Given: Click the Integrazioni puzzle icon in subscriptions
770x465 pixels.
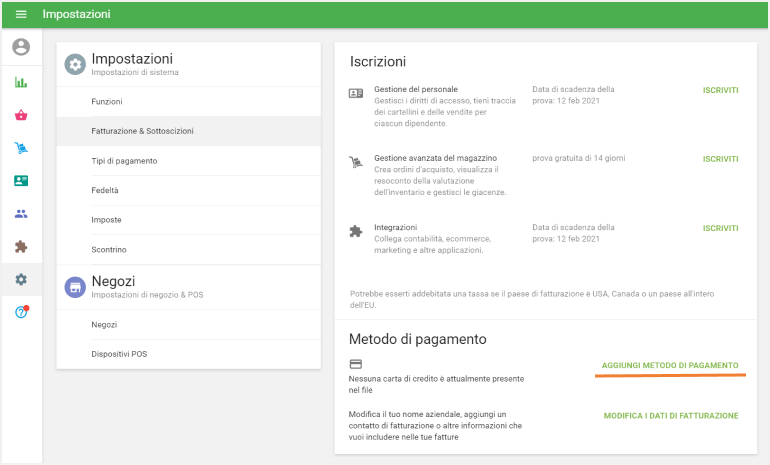Looking at the screenshot, I should click(x=356, y=231).
